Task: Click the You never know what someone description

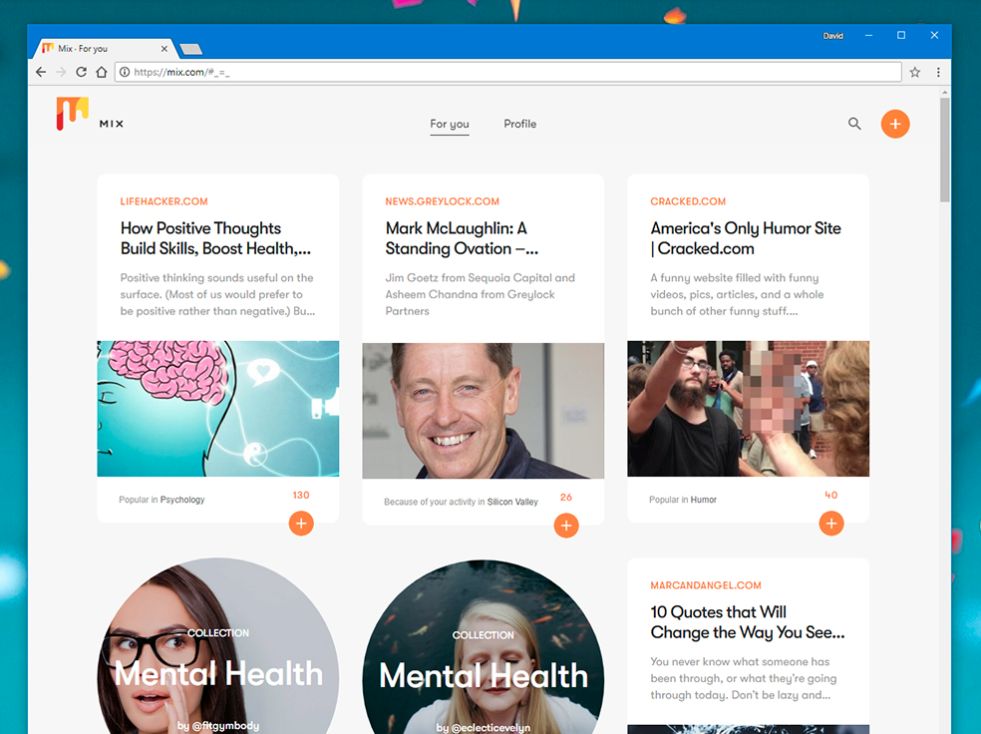Action: 743,678
